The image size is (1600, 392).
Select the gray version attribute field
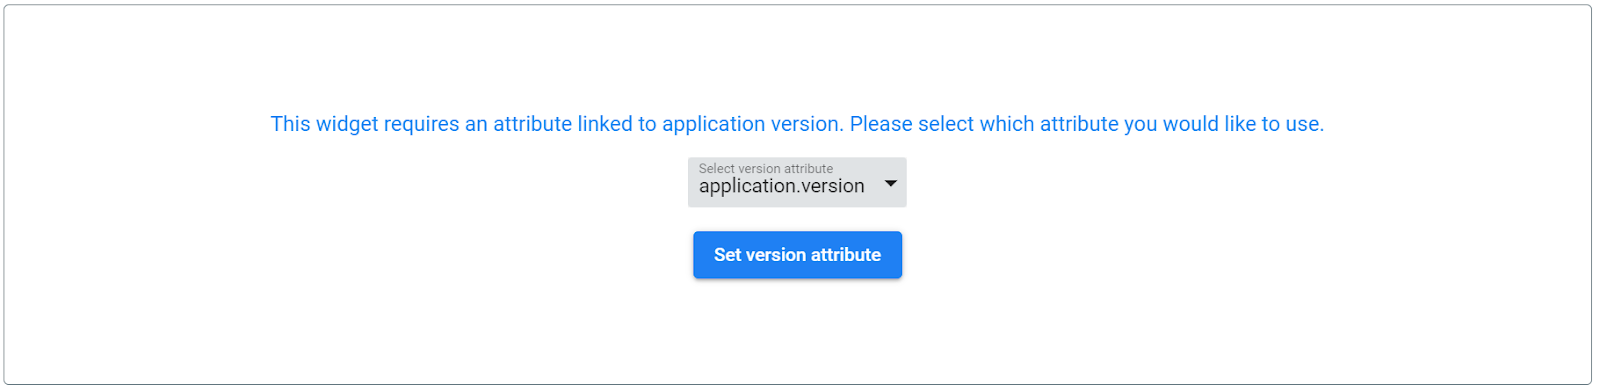797,182
